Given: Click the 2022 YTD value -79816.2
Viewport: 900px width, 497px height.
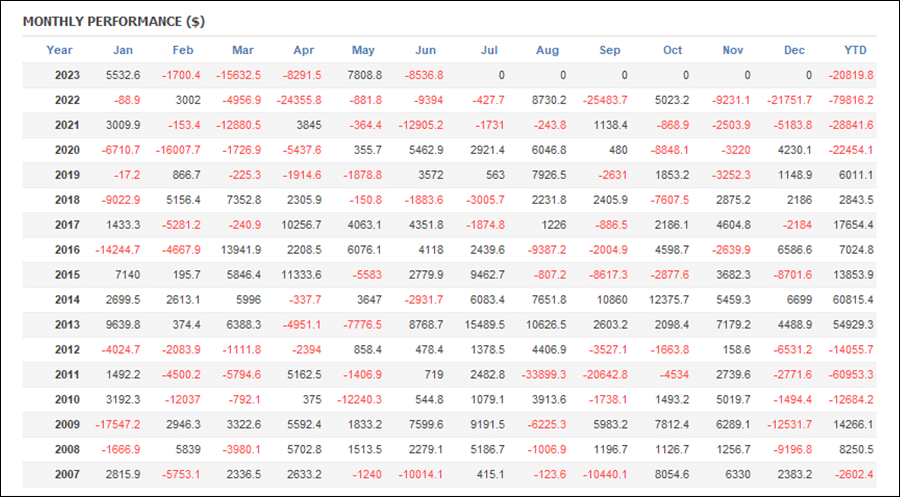Looking at the screenshot, I should (x=851, y=100).
